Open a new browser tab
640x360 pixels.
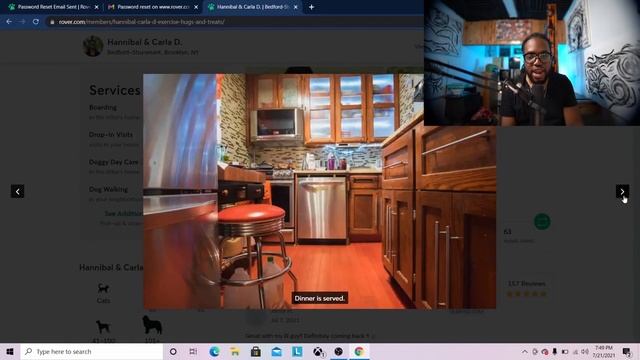[x=311, y=7]
